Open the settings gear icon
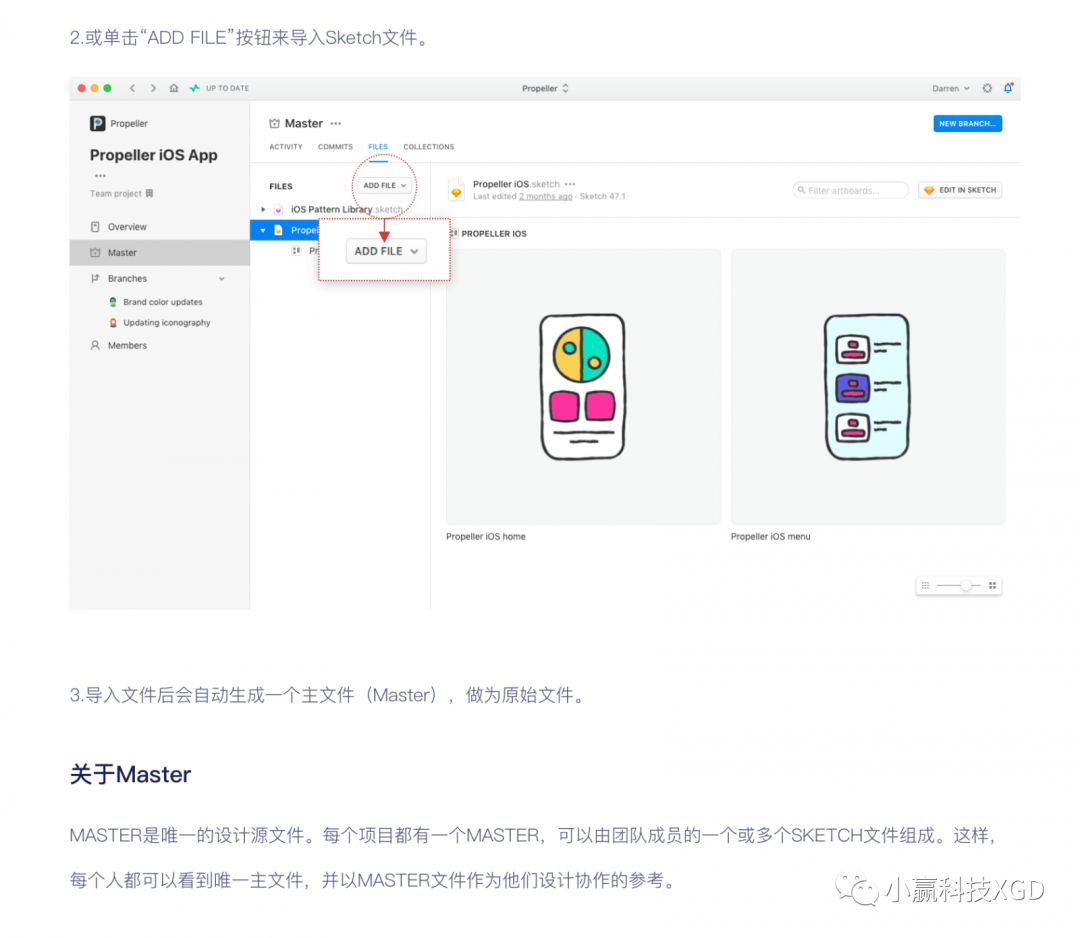Screen dimensions: 1080x938 pyautogui.click(x=987, y=88)
